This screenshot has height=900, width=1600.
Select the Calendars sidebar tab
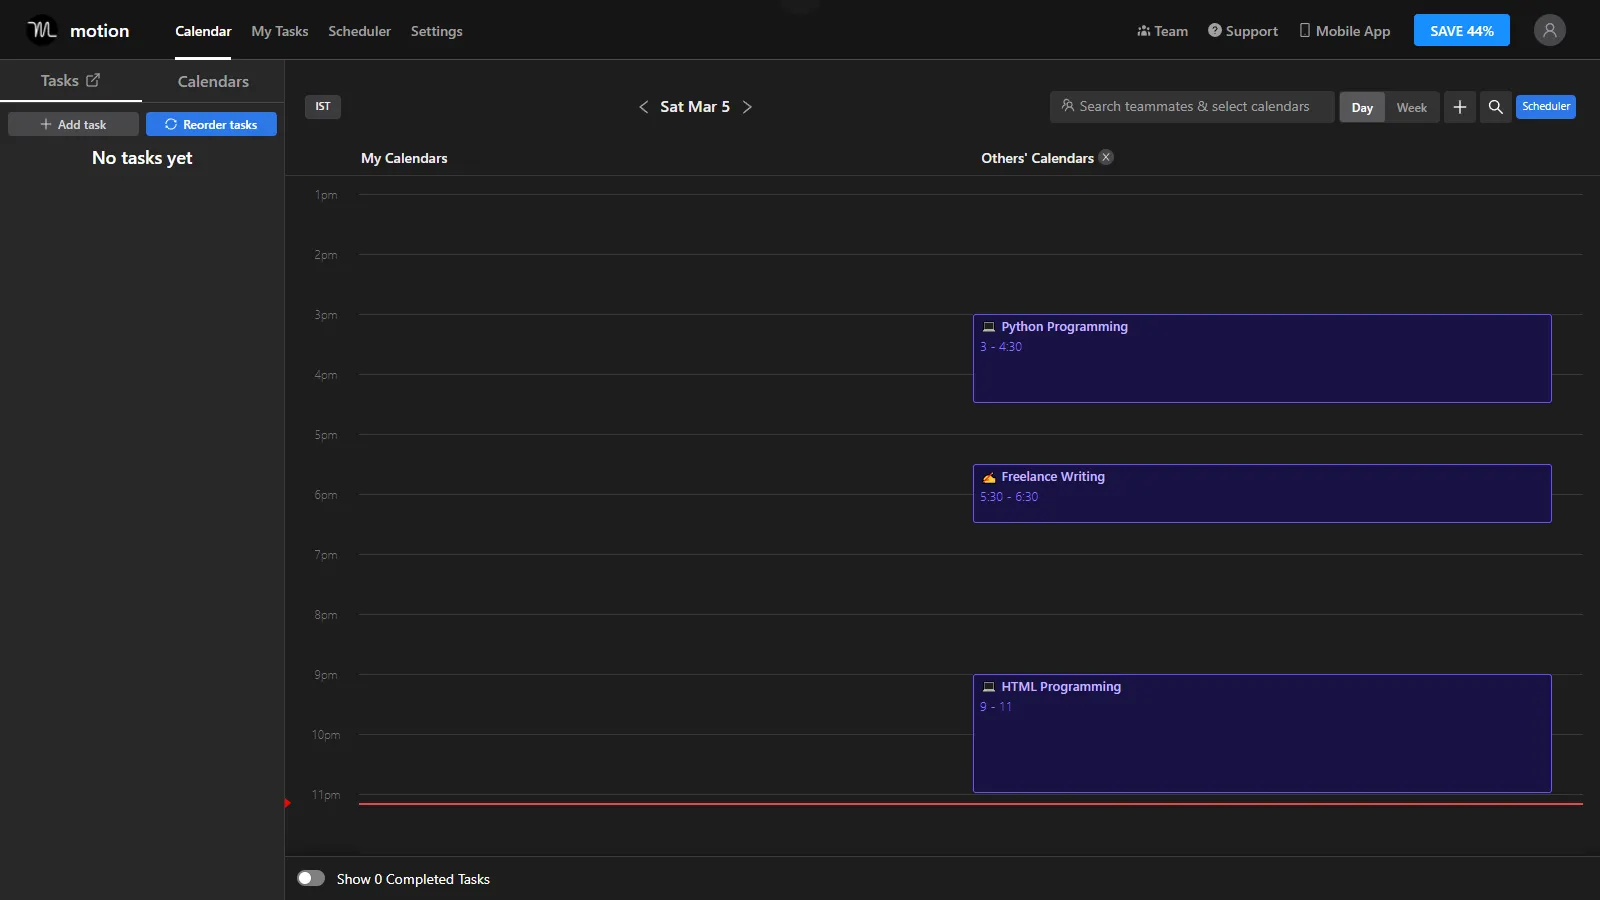tap(213, 81)
